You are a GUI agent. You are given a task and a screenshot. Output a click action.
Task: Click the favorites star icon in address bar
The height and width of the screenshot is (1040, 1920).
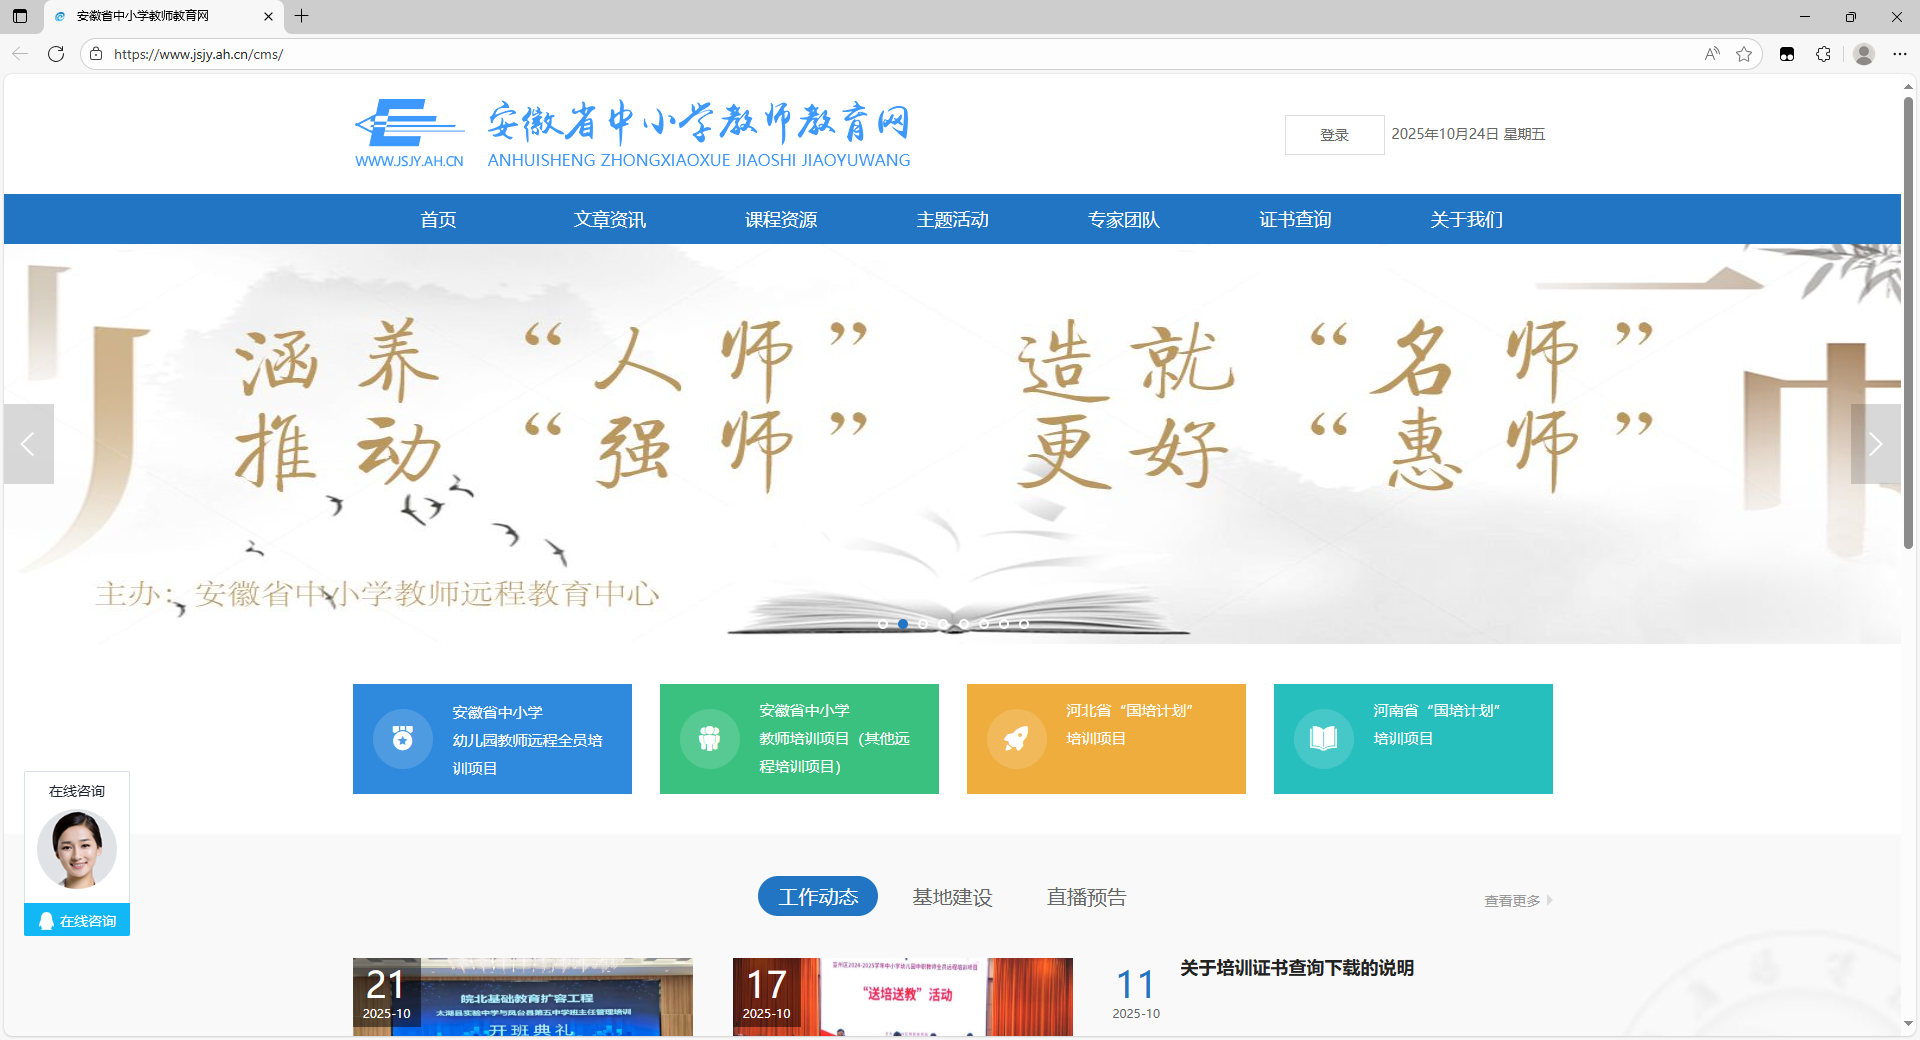[x=1744, y=54]
